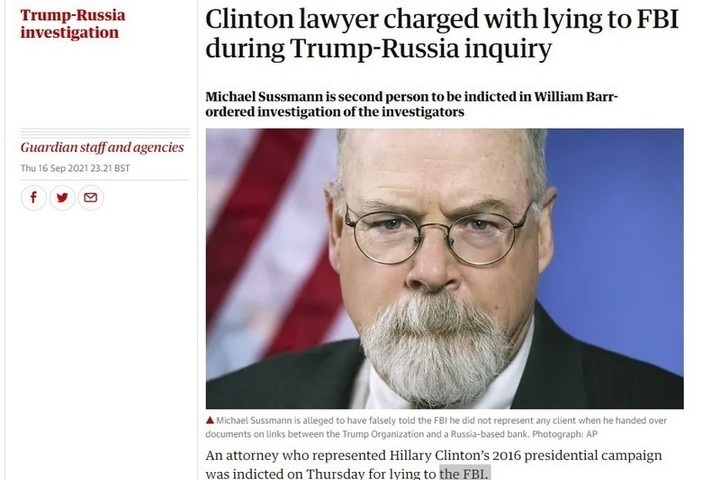Click the highlighted "the FBI" text
Image resolution: width=720 pixels, height=480 pixels.
[x=466, y=471]
